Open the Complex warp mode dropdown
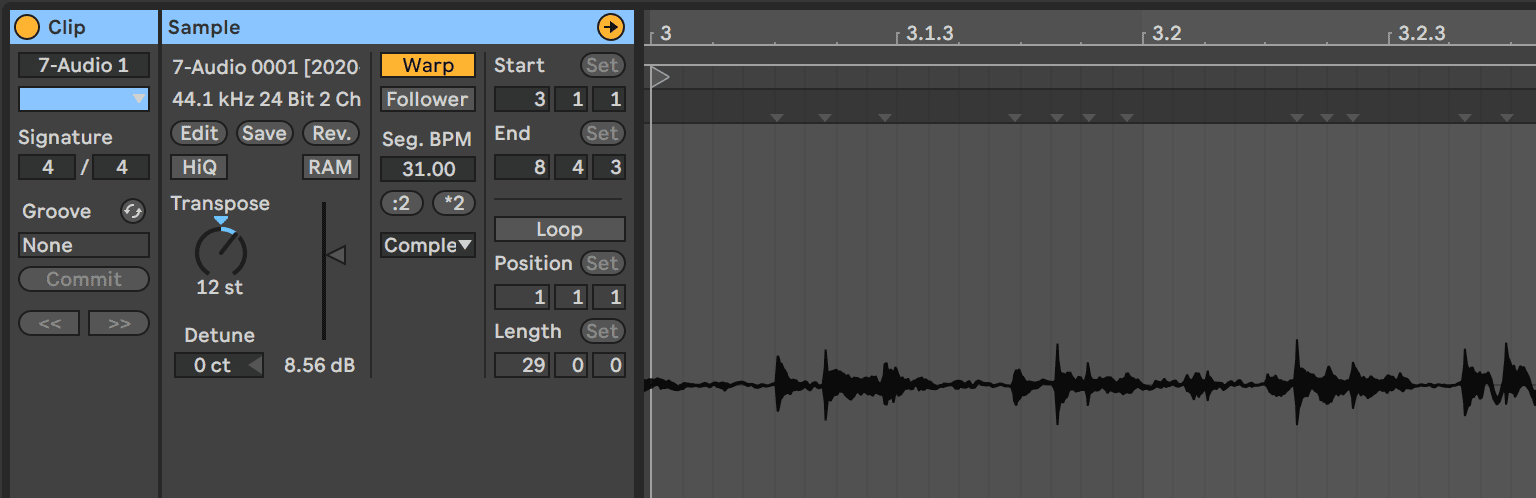 (x=428, y=245)
